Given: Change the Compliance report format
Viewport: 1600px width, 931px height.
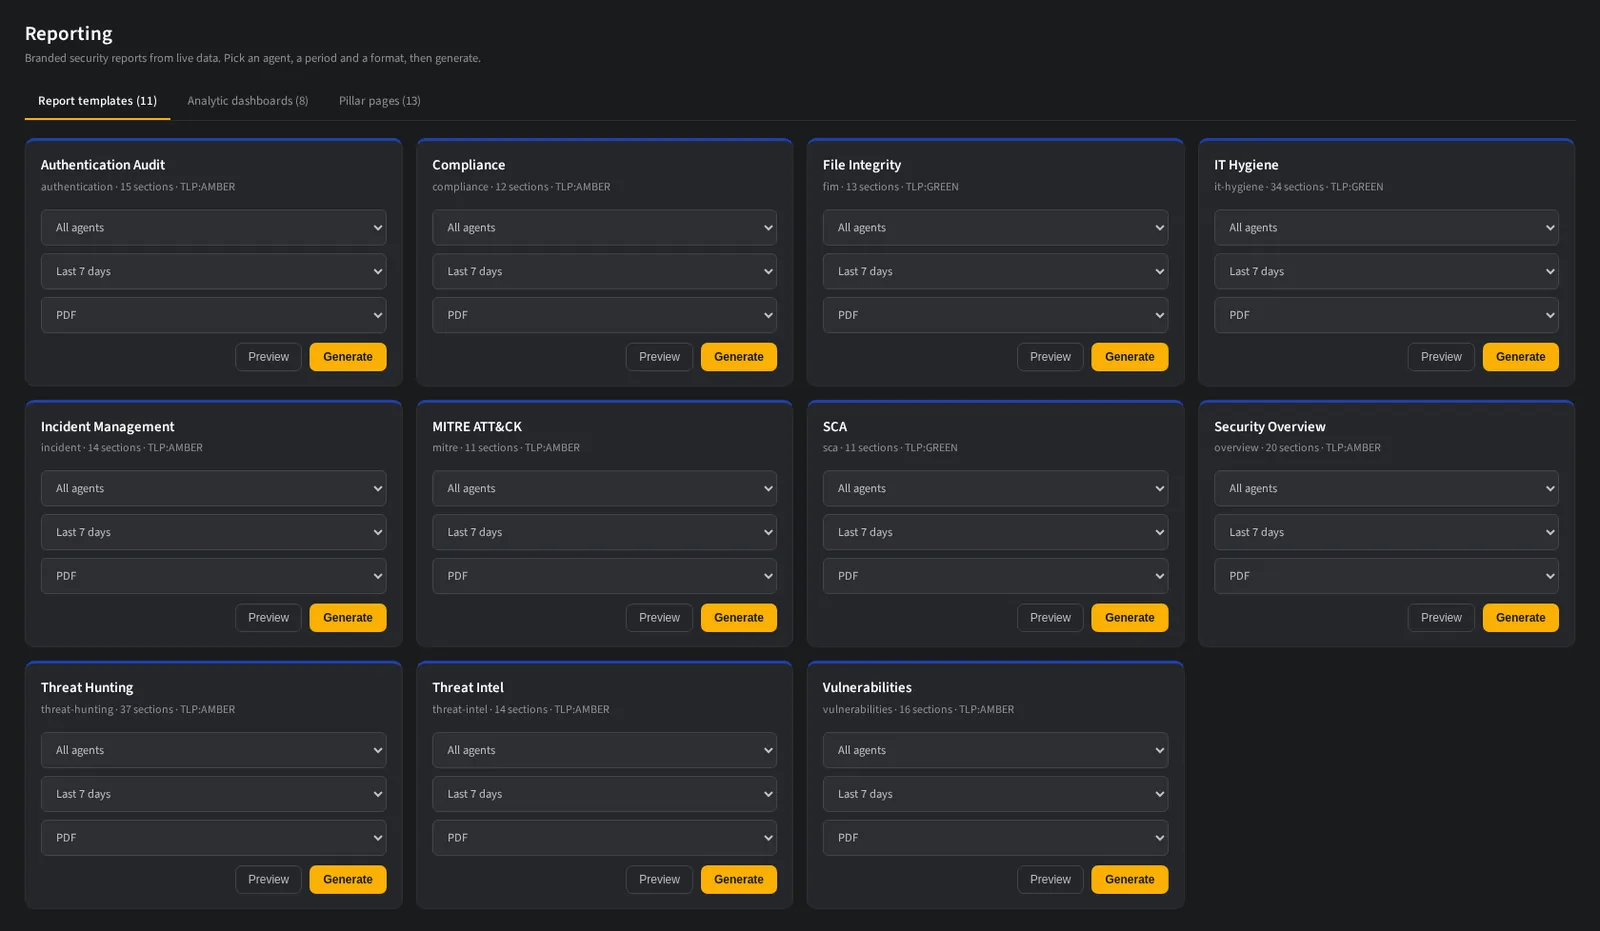Looking at the screenshot, I should point(605,315).
